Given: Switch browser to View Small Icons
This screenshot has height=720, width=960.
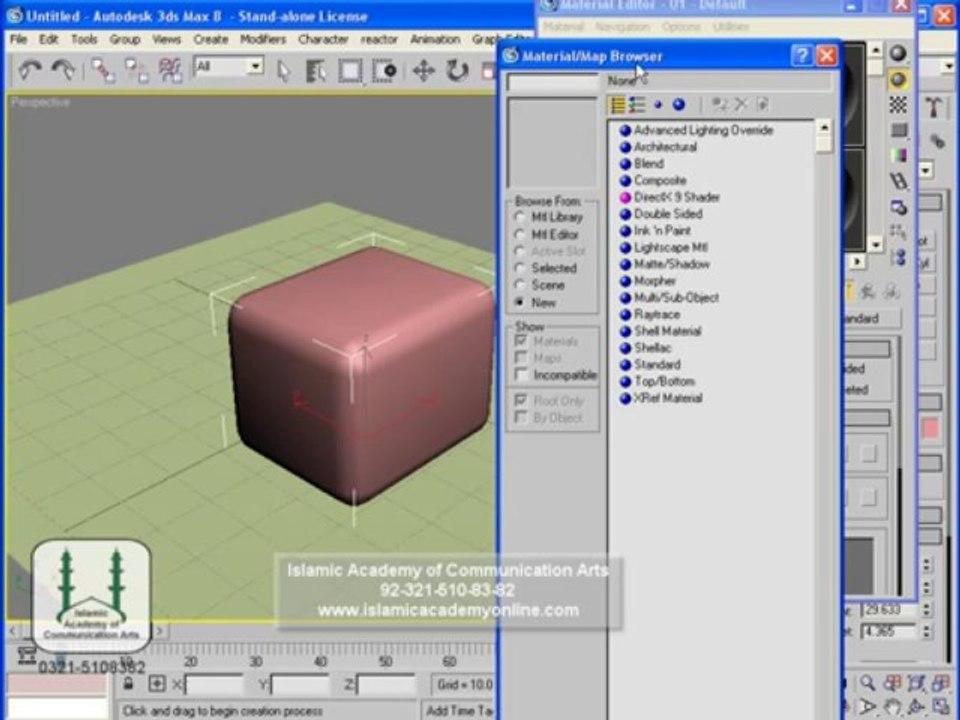Looking at the screenshot, I should pyautogui.click(x=658, y=105).
